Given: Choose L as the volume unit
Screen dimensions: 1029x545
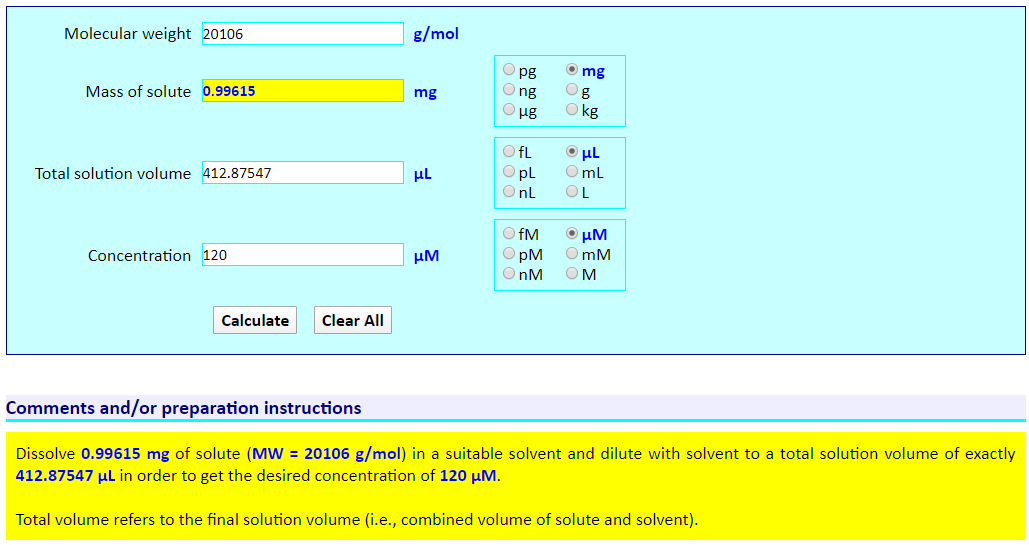Looking at the screenshot, I should pyautogui.click(x=572, y=192).
